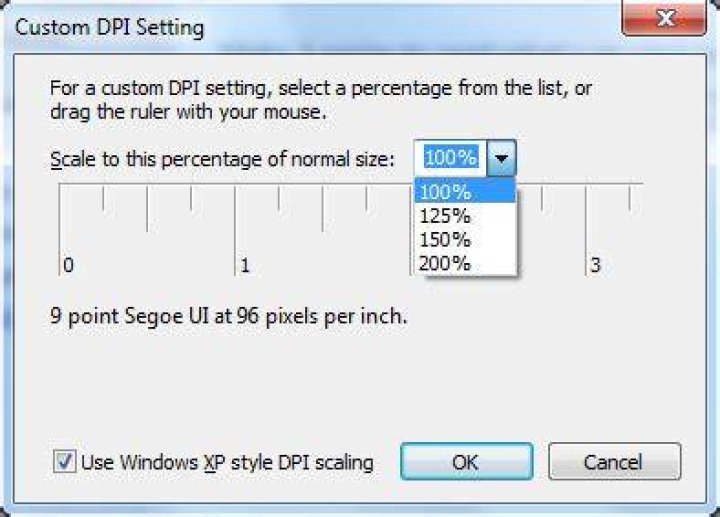Click the OK button
The width and height of the screenshot is (720, 517).
[467, 461]
